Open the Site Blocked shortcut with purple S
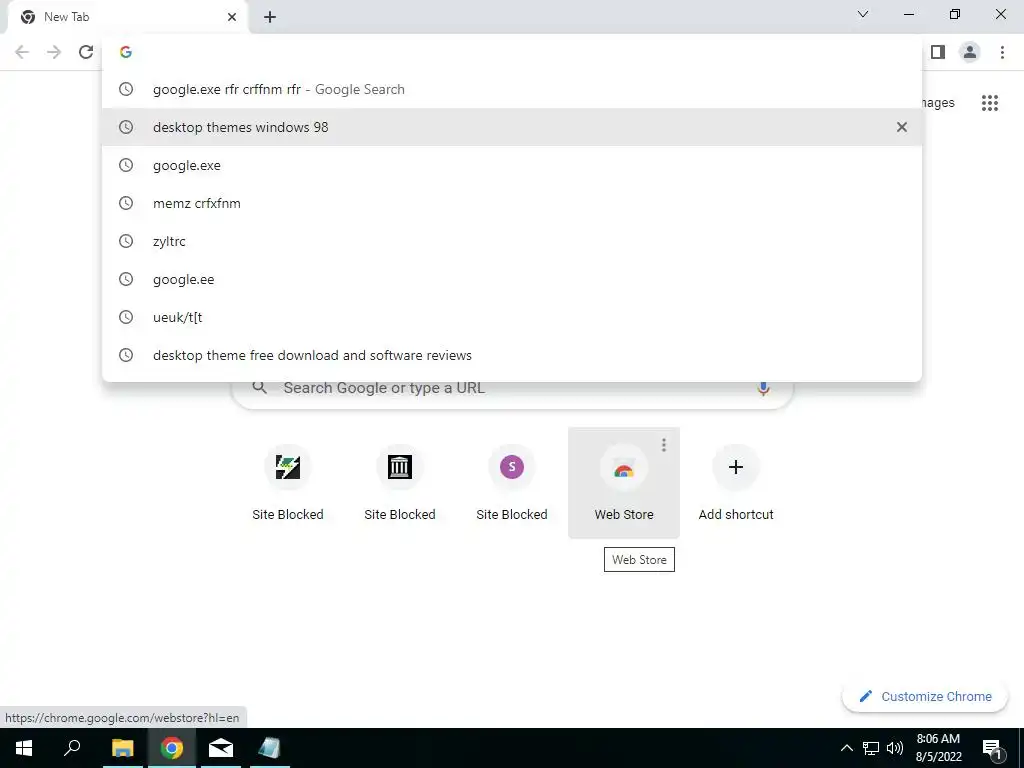 point(512,483)
